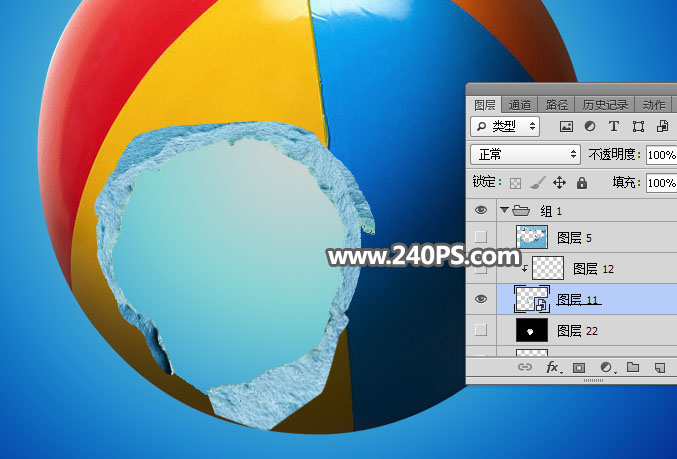Create a new group folder icon
The width and height of the screenshot is (677, 459).
click(x=633, y=367)
